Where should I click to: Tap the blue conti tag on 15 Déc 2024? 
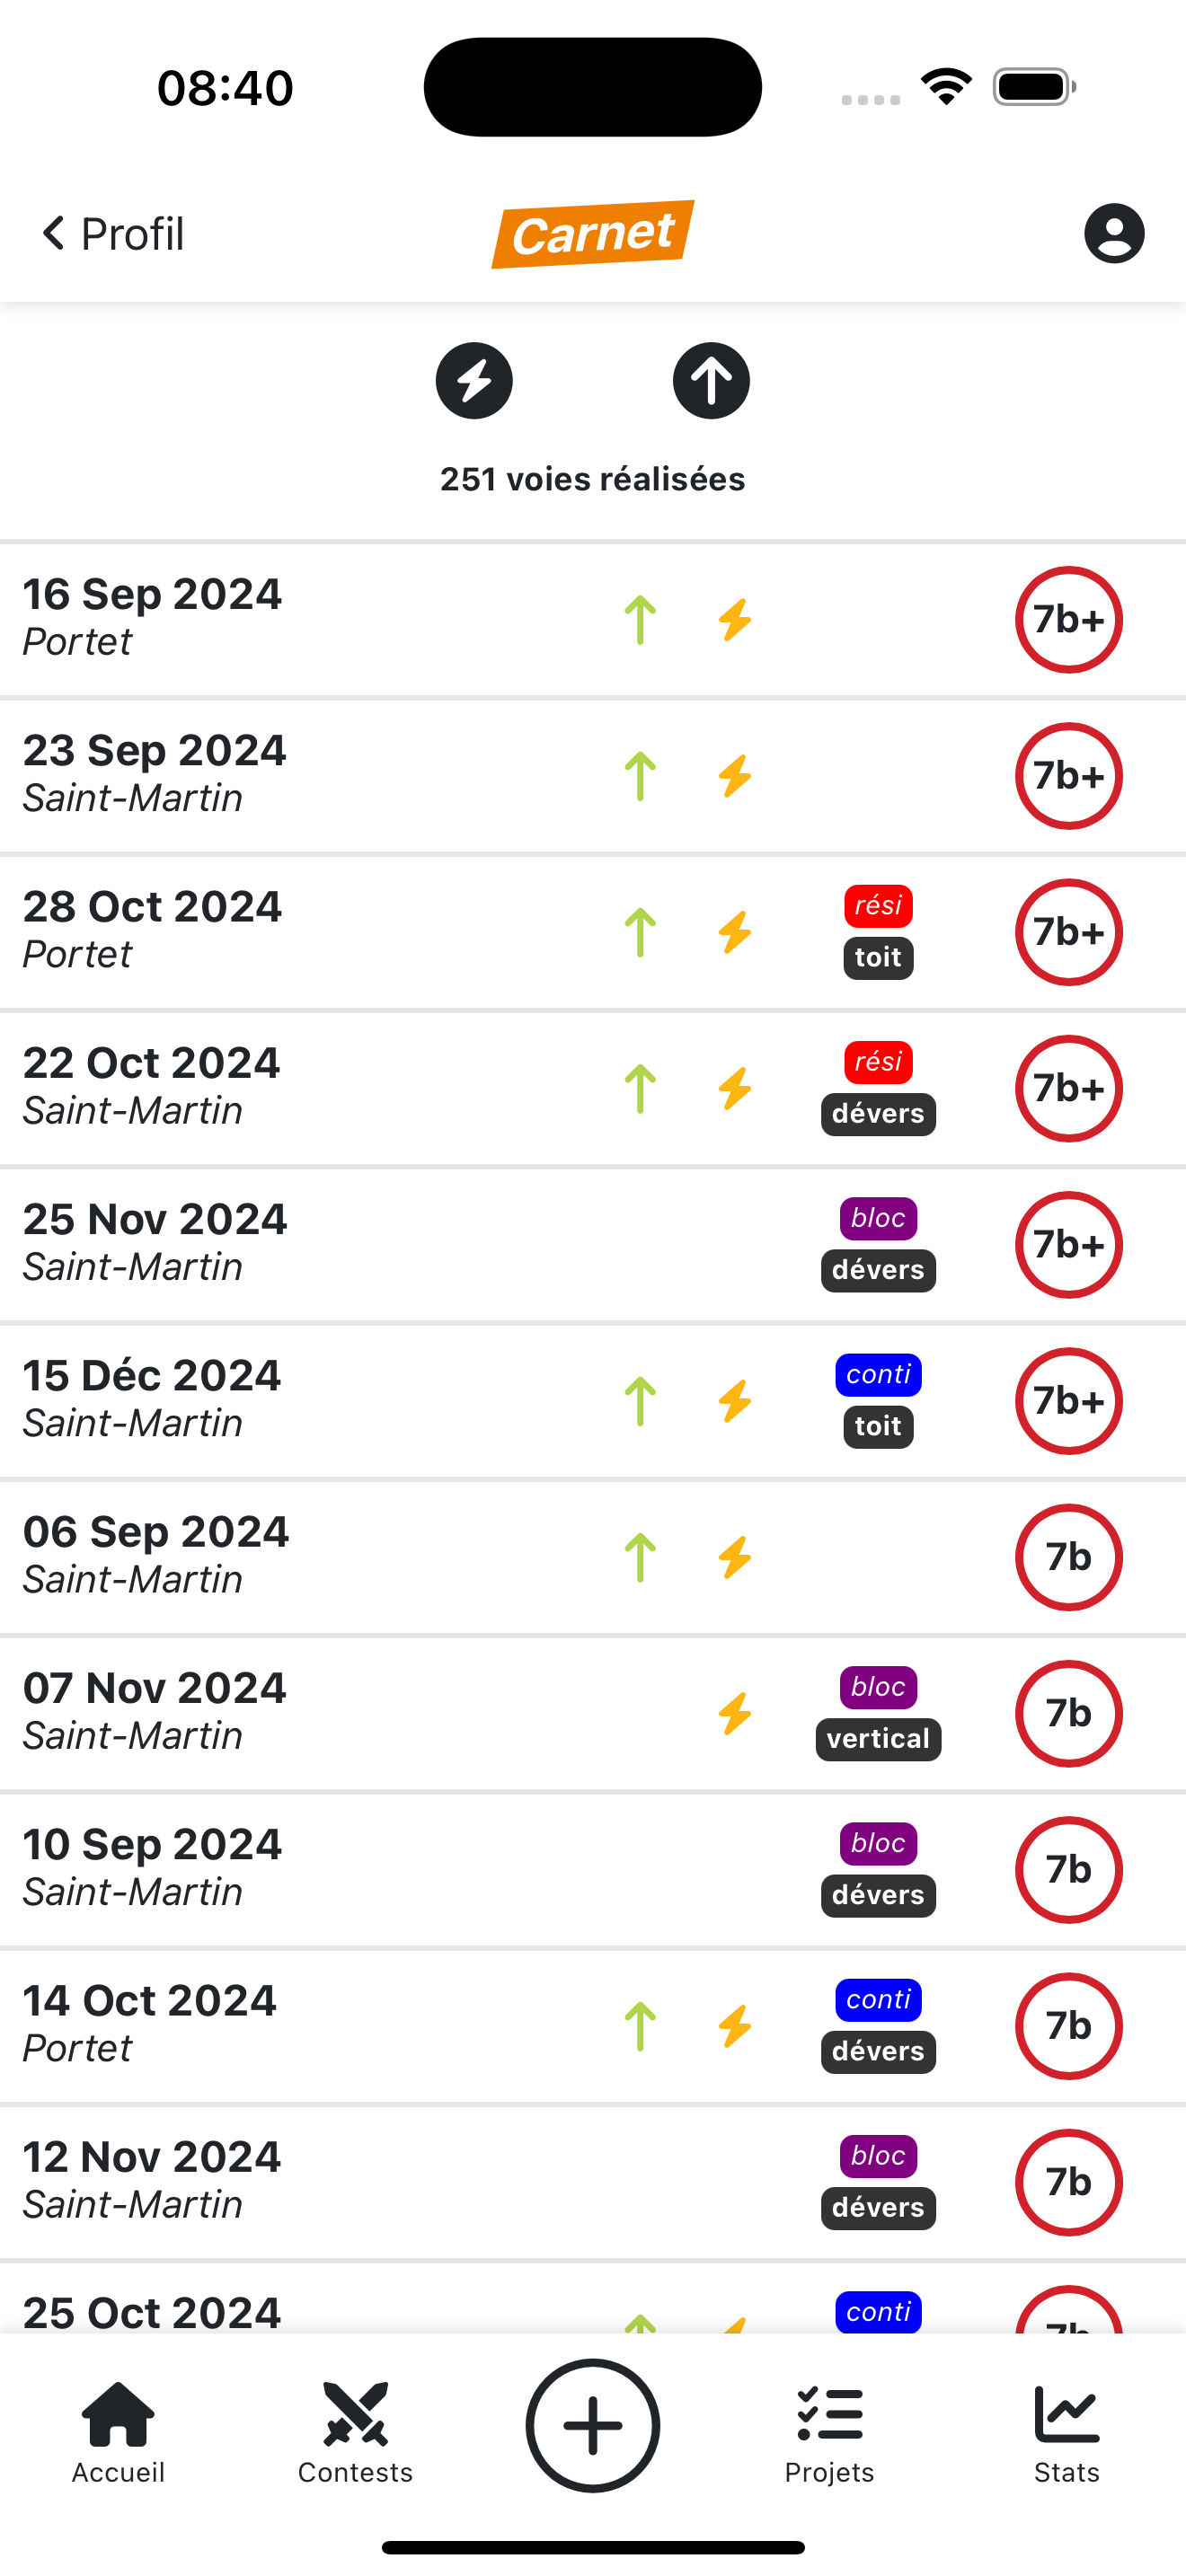pos(878,1374)
